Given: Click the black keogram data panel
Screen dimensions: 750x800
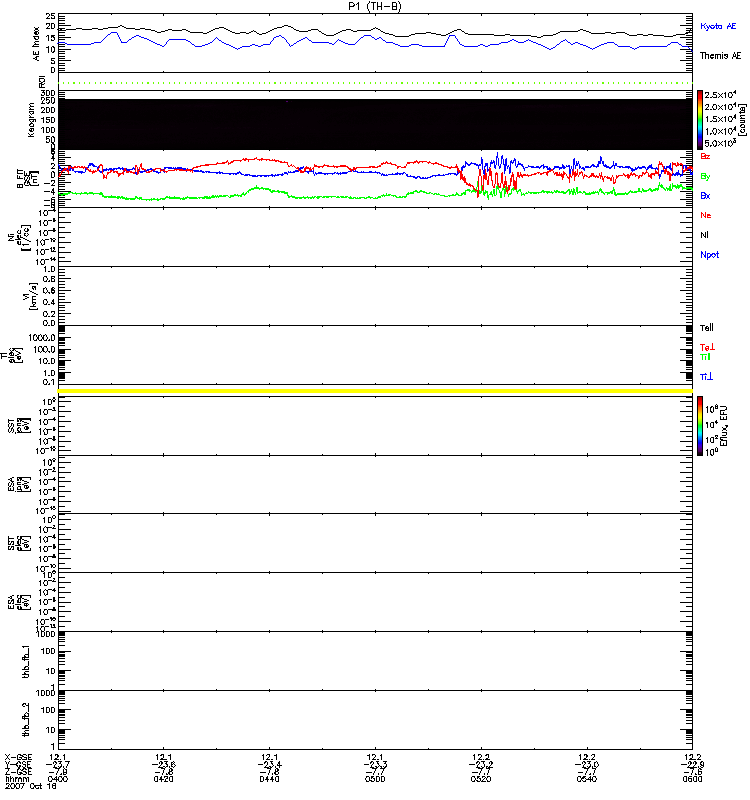Looking at the screenshot, I should click(376, 124).
